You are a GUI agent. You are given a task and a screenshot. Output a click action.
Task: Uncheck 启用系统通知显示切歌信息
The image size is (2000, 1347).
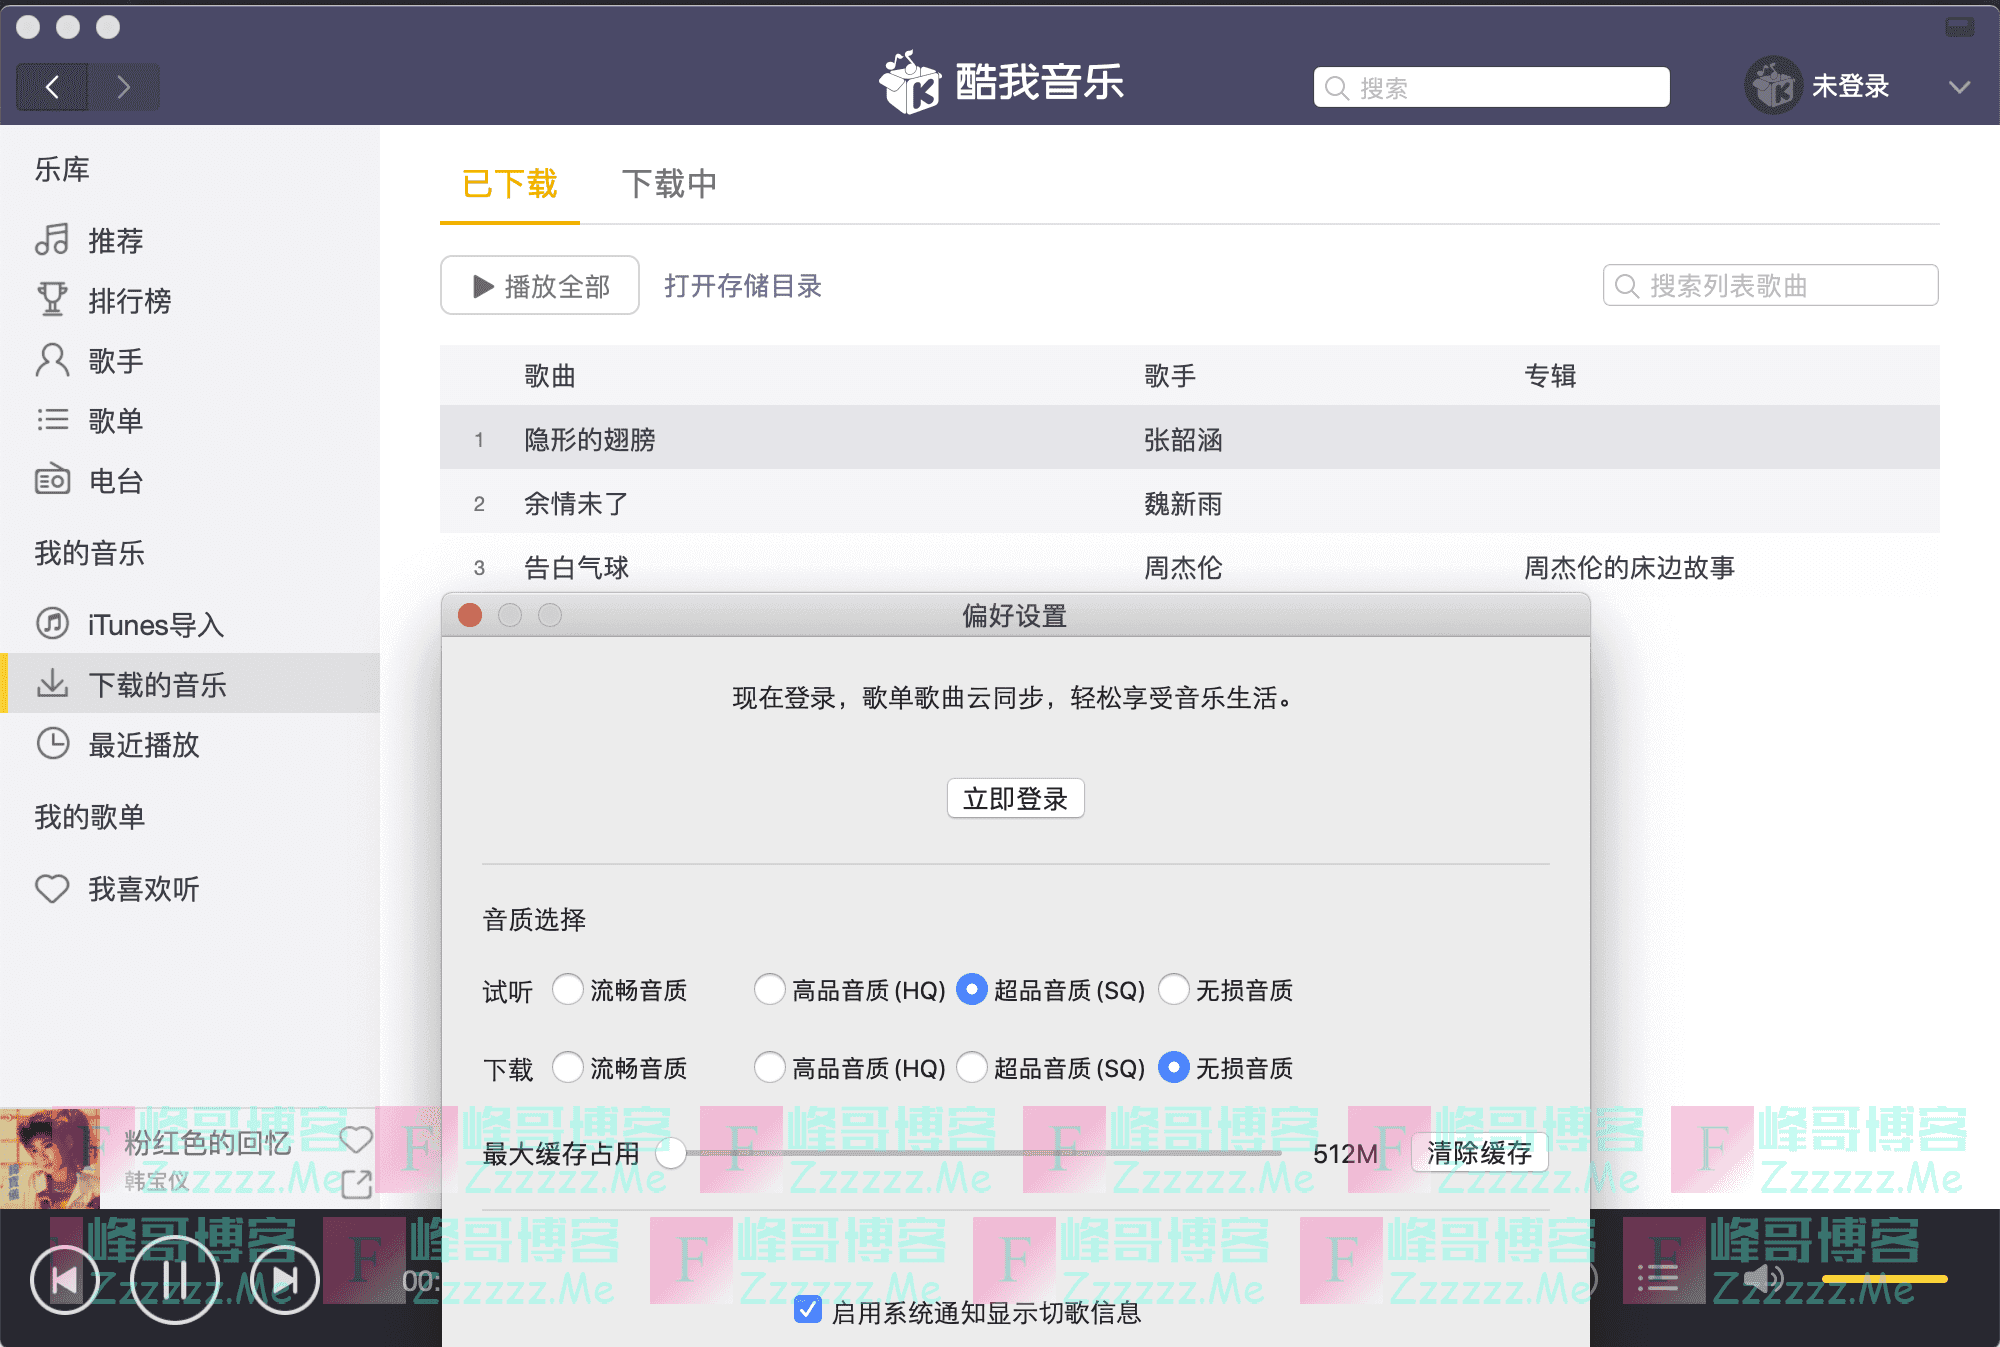(x=808, y=1310)
